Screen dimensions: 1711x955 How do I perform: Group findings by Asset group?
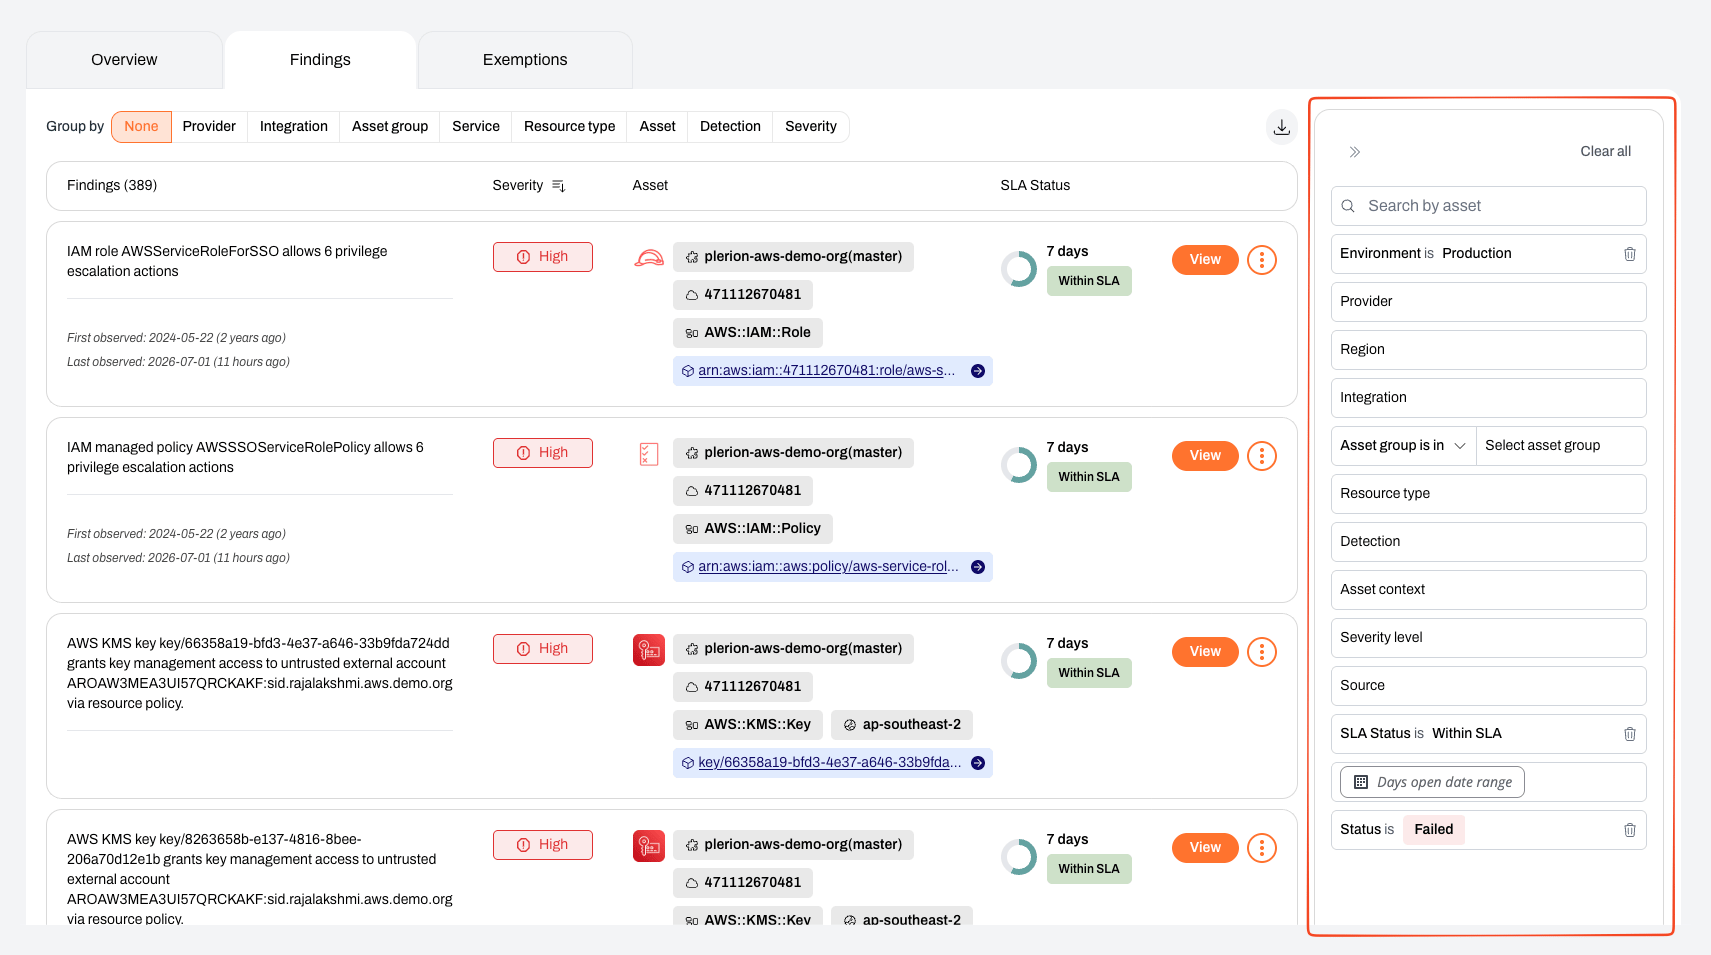click(x=390, y=127)
